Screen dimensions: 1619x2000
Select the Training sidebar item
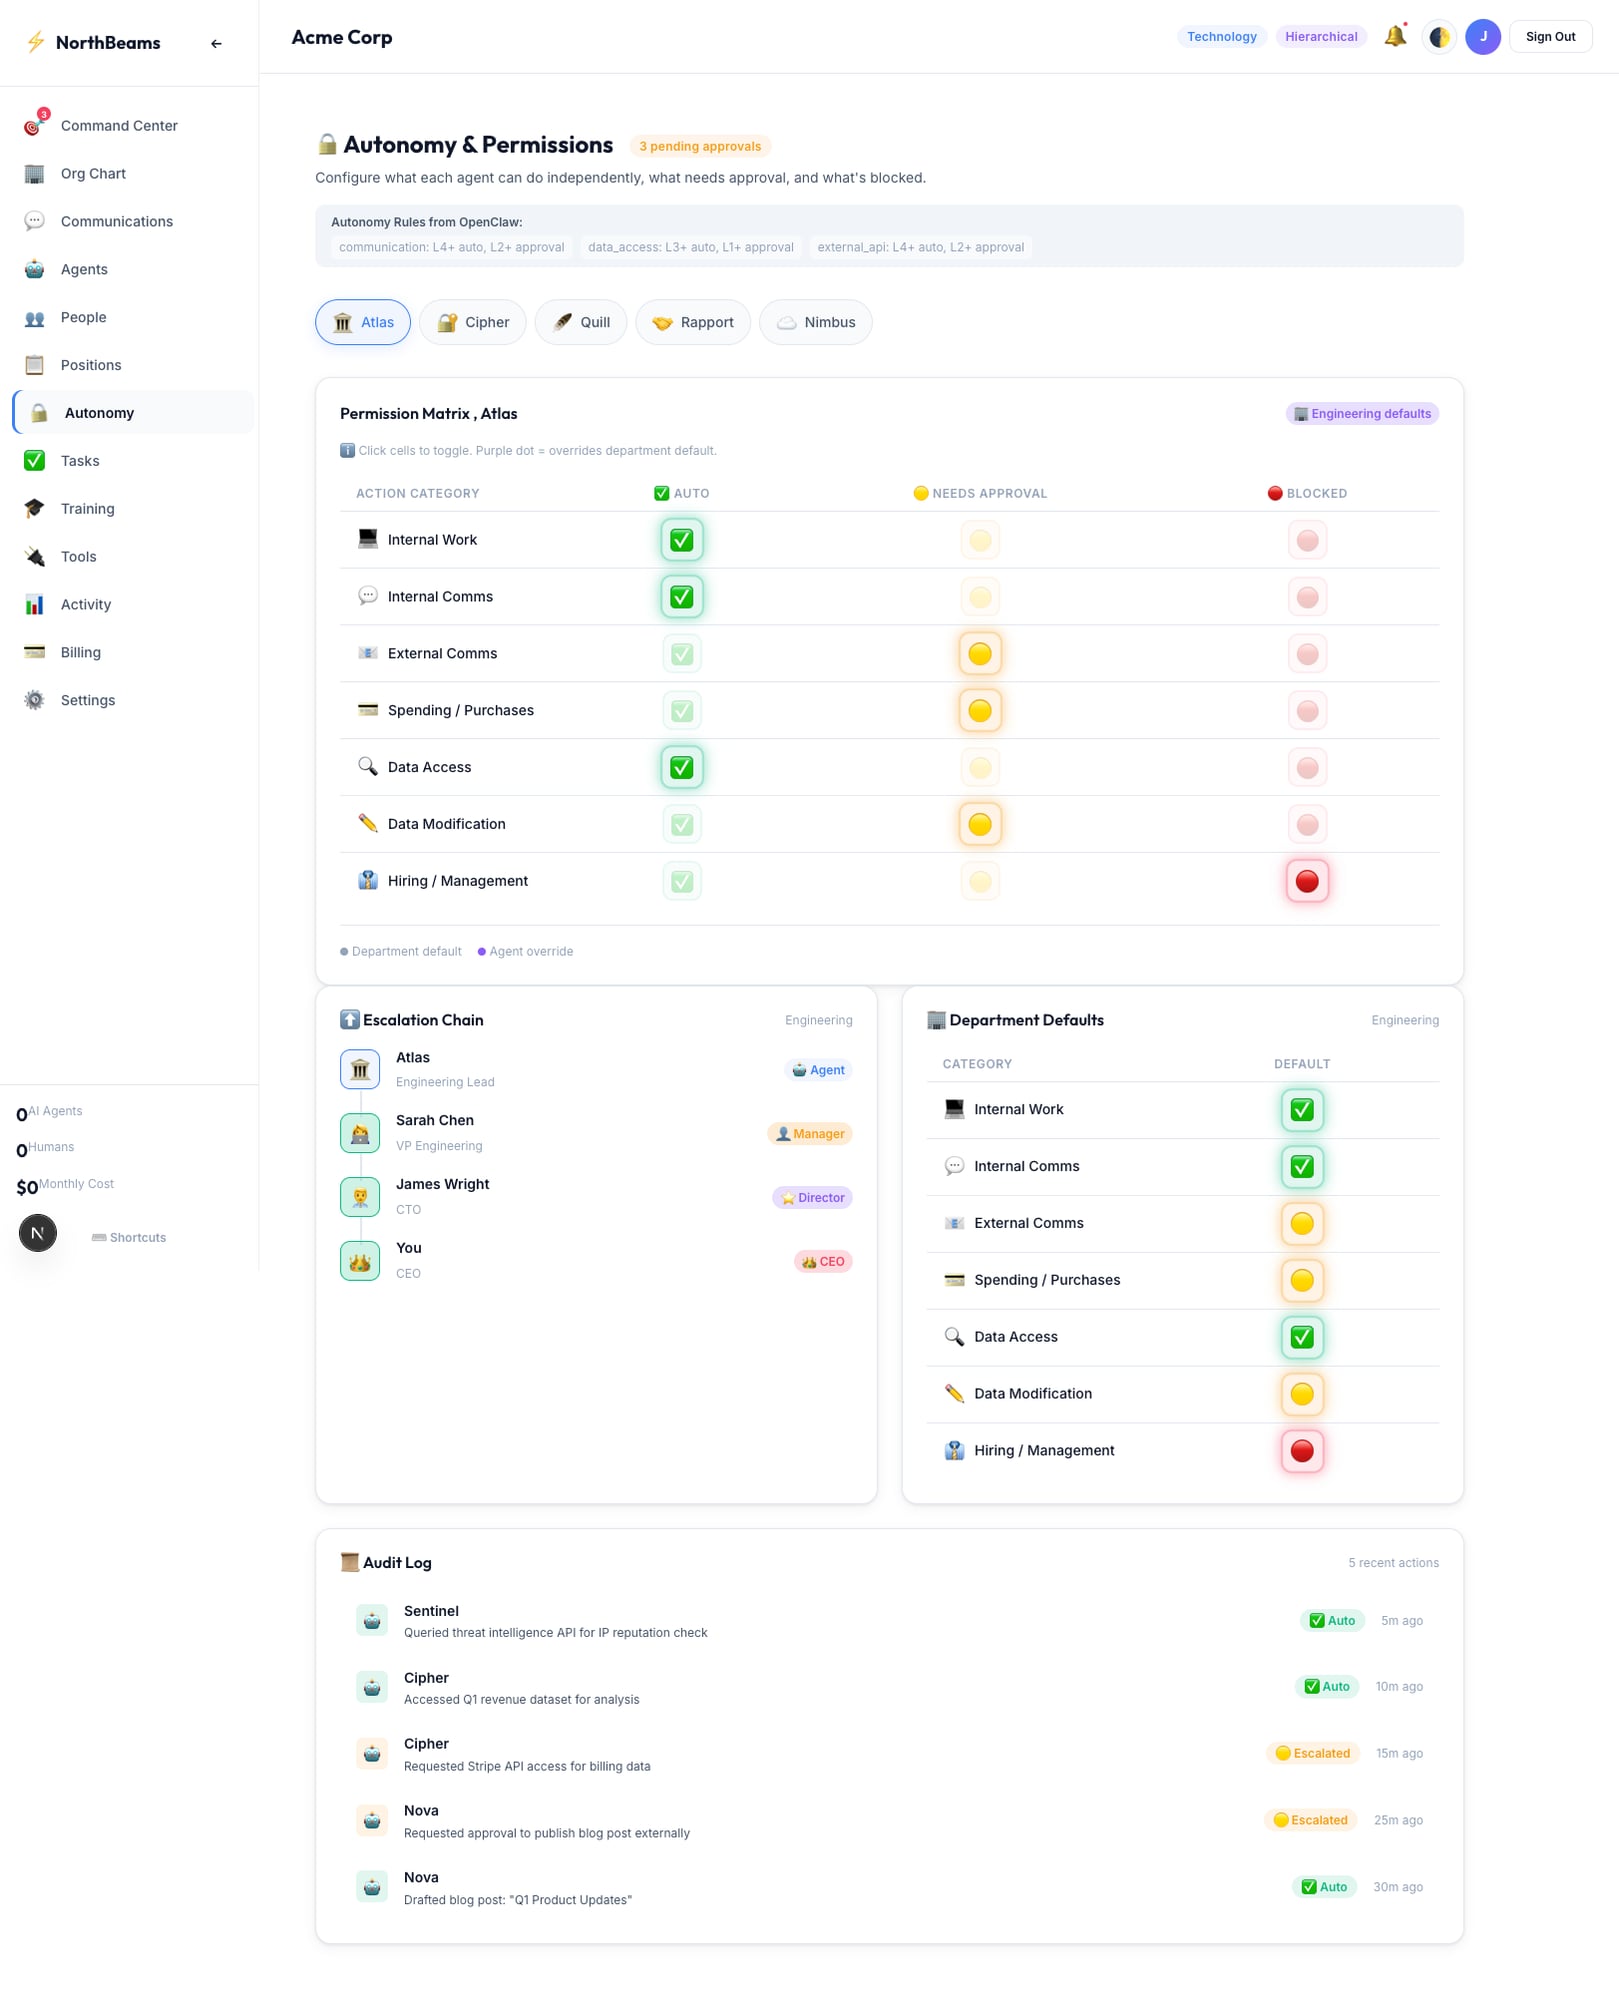87,508
